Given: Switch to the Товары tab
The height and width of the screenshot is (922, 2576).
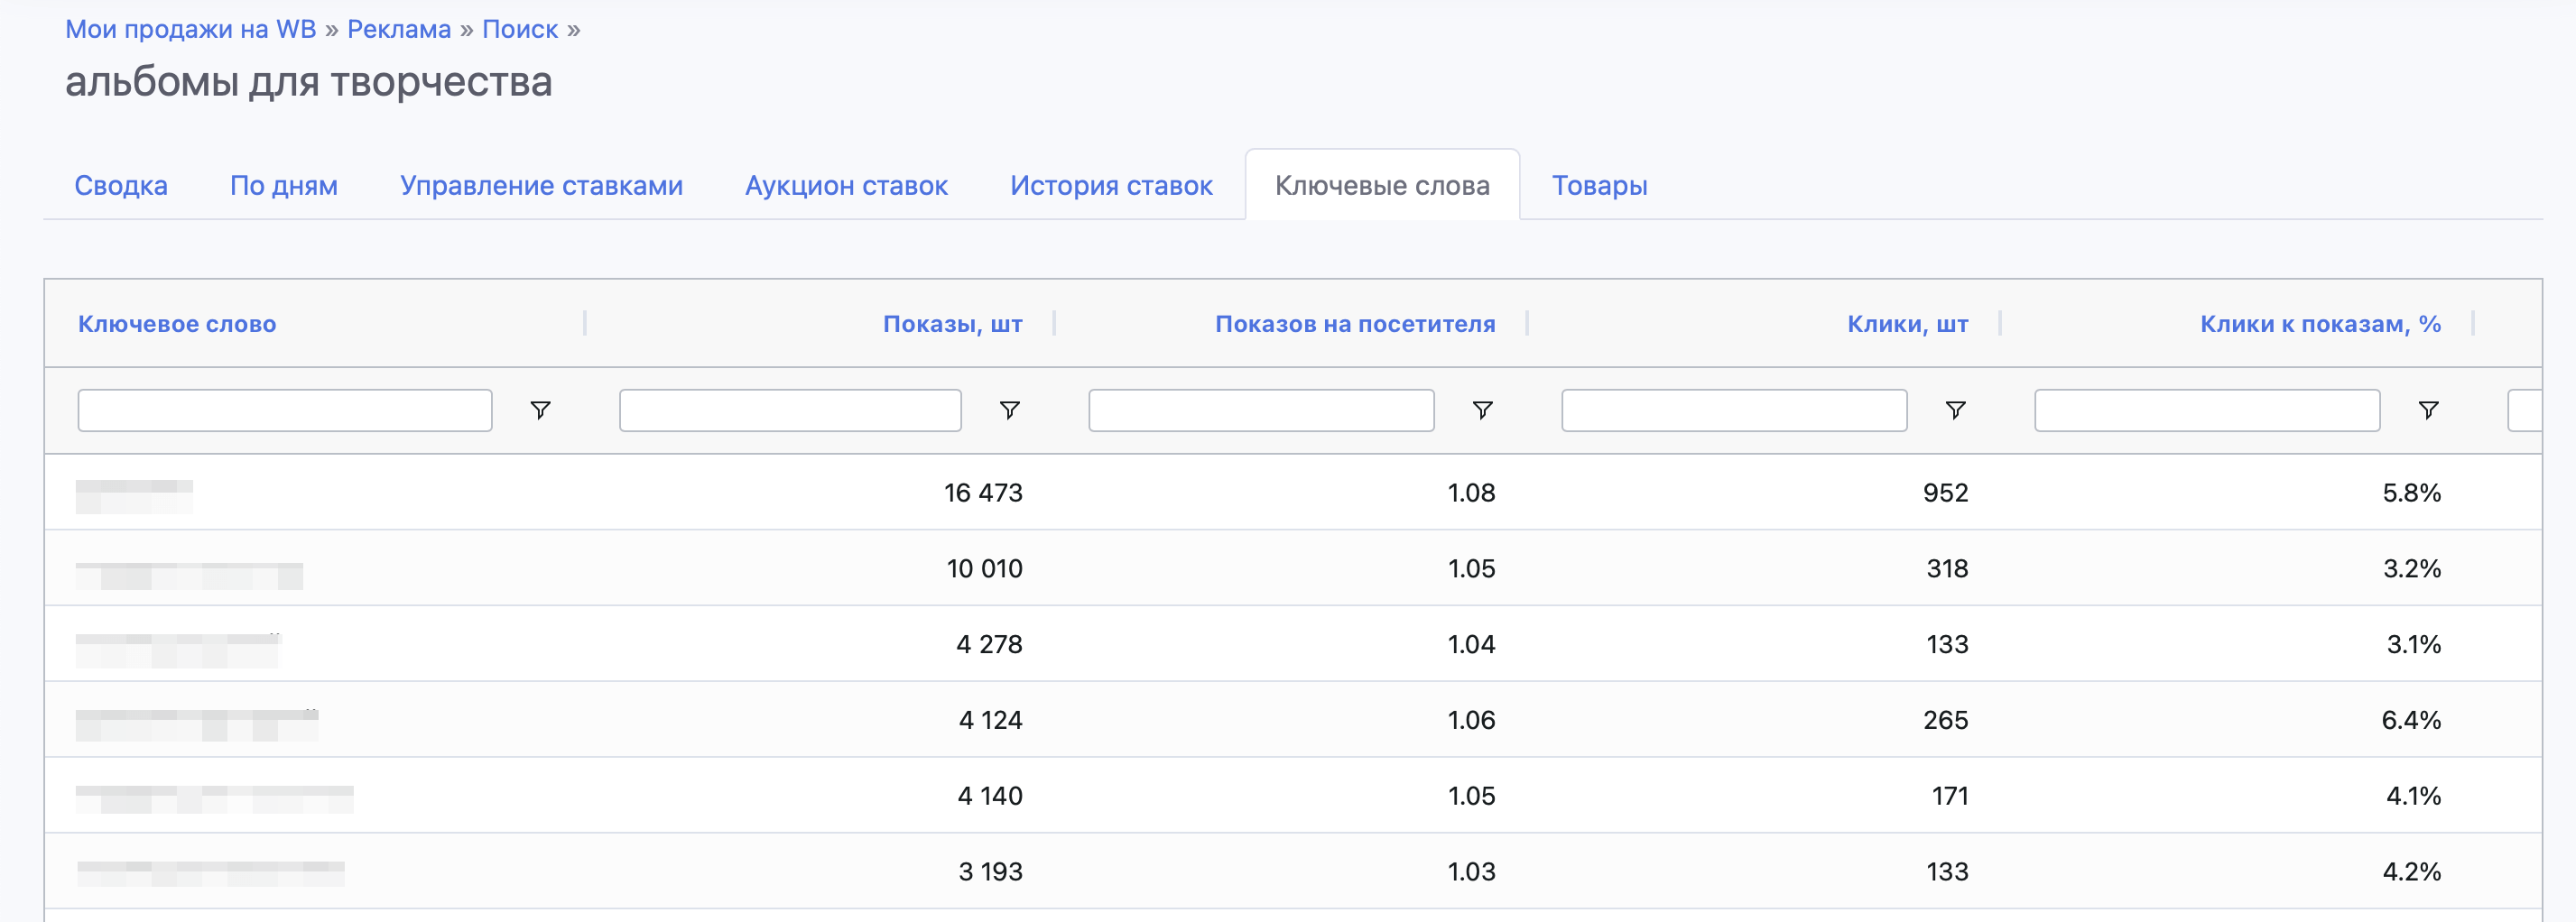Looking at the screenshot, I should [1600, 184].
